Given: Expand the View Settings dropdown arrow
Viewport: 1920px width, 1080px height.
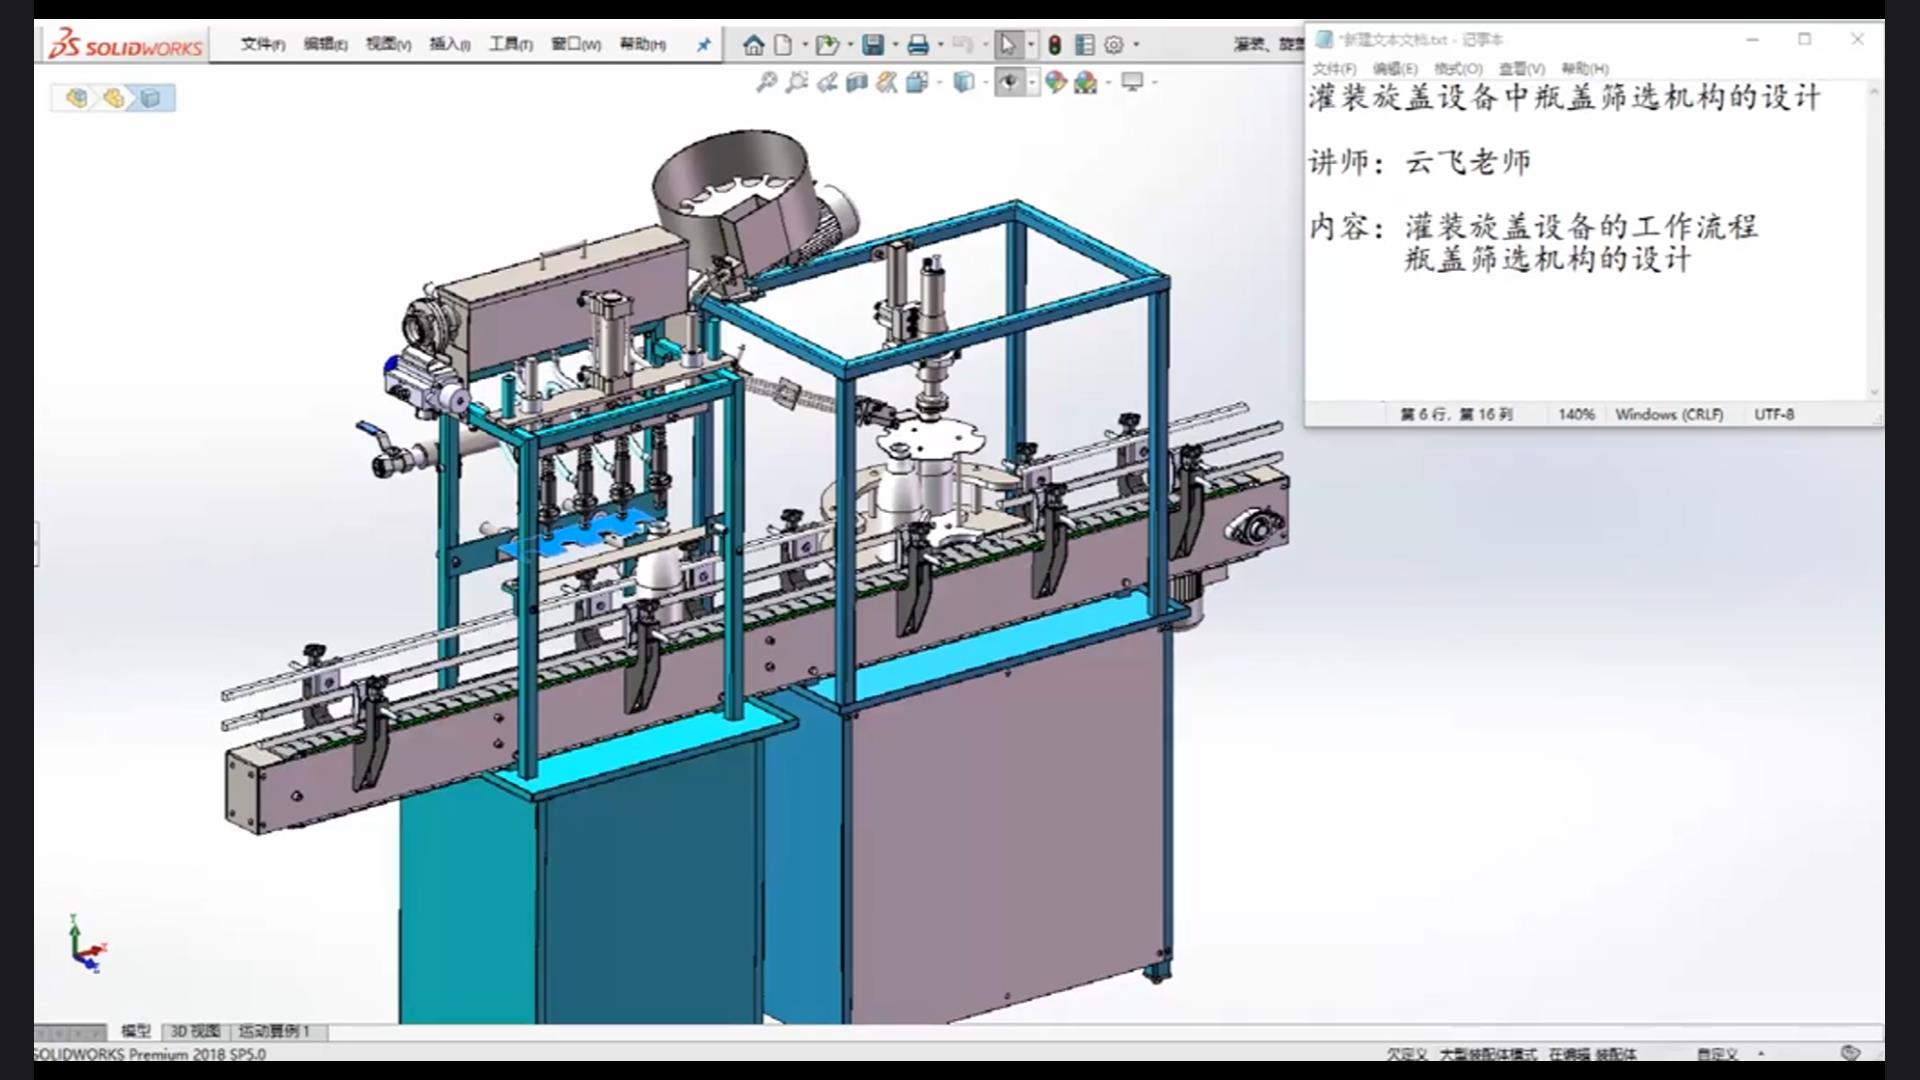Looking at the screenshot, I should point(1155,82).
